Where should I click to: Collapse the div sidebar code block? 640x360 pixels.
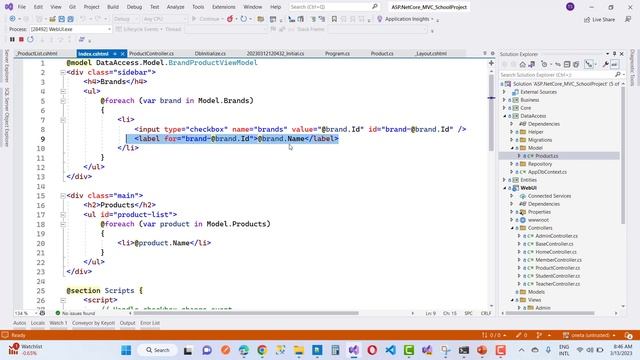tap(63, 72)
